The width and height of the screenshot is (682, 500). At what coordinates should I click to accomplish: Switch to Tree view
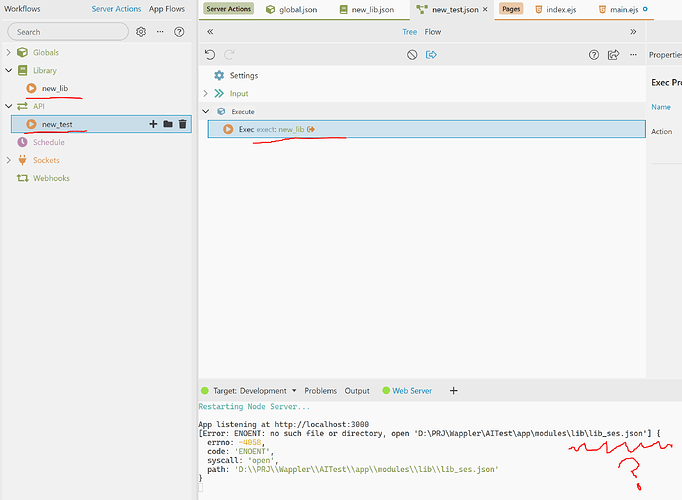click(x=409, y=32)
